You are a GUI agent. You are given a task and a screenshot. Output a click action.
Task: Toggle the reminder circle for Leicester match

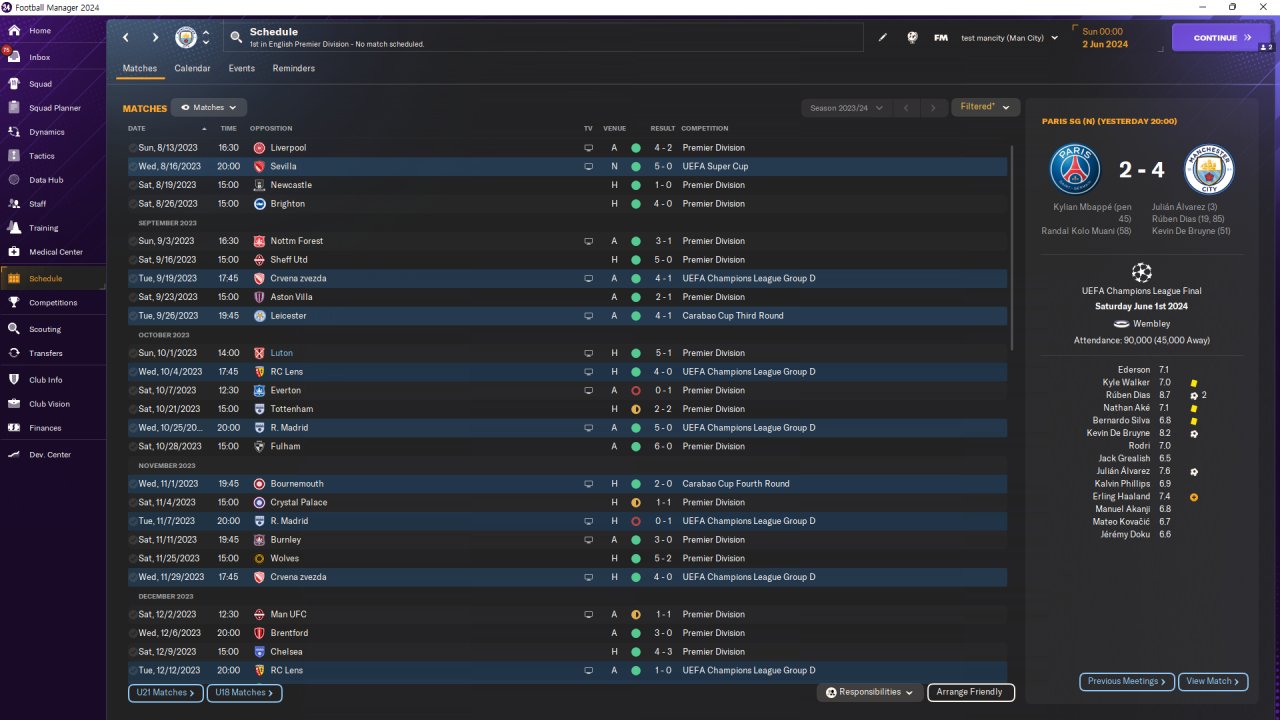133,316
